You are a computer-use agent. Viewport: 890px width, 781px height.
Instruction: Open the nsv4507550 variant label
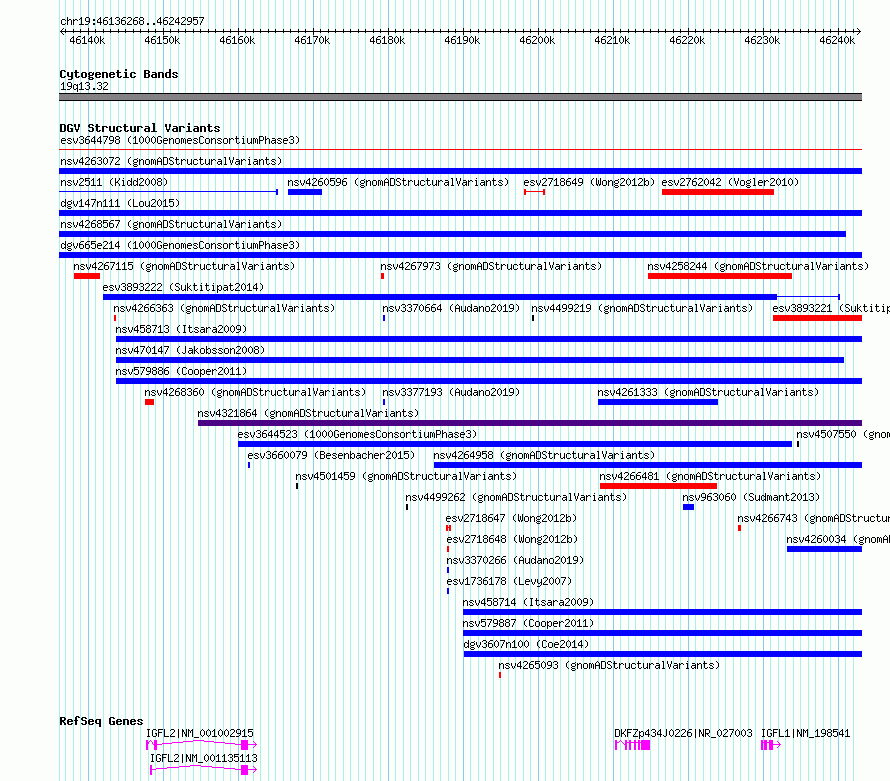click(843, 434)
